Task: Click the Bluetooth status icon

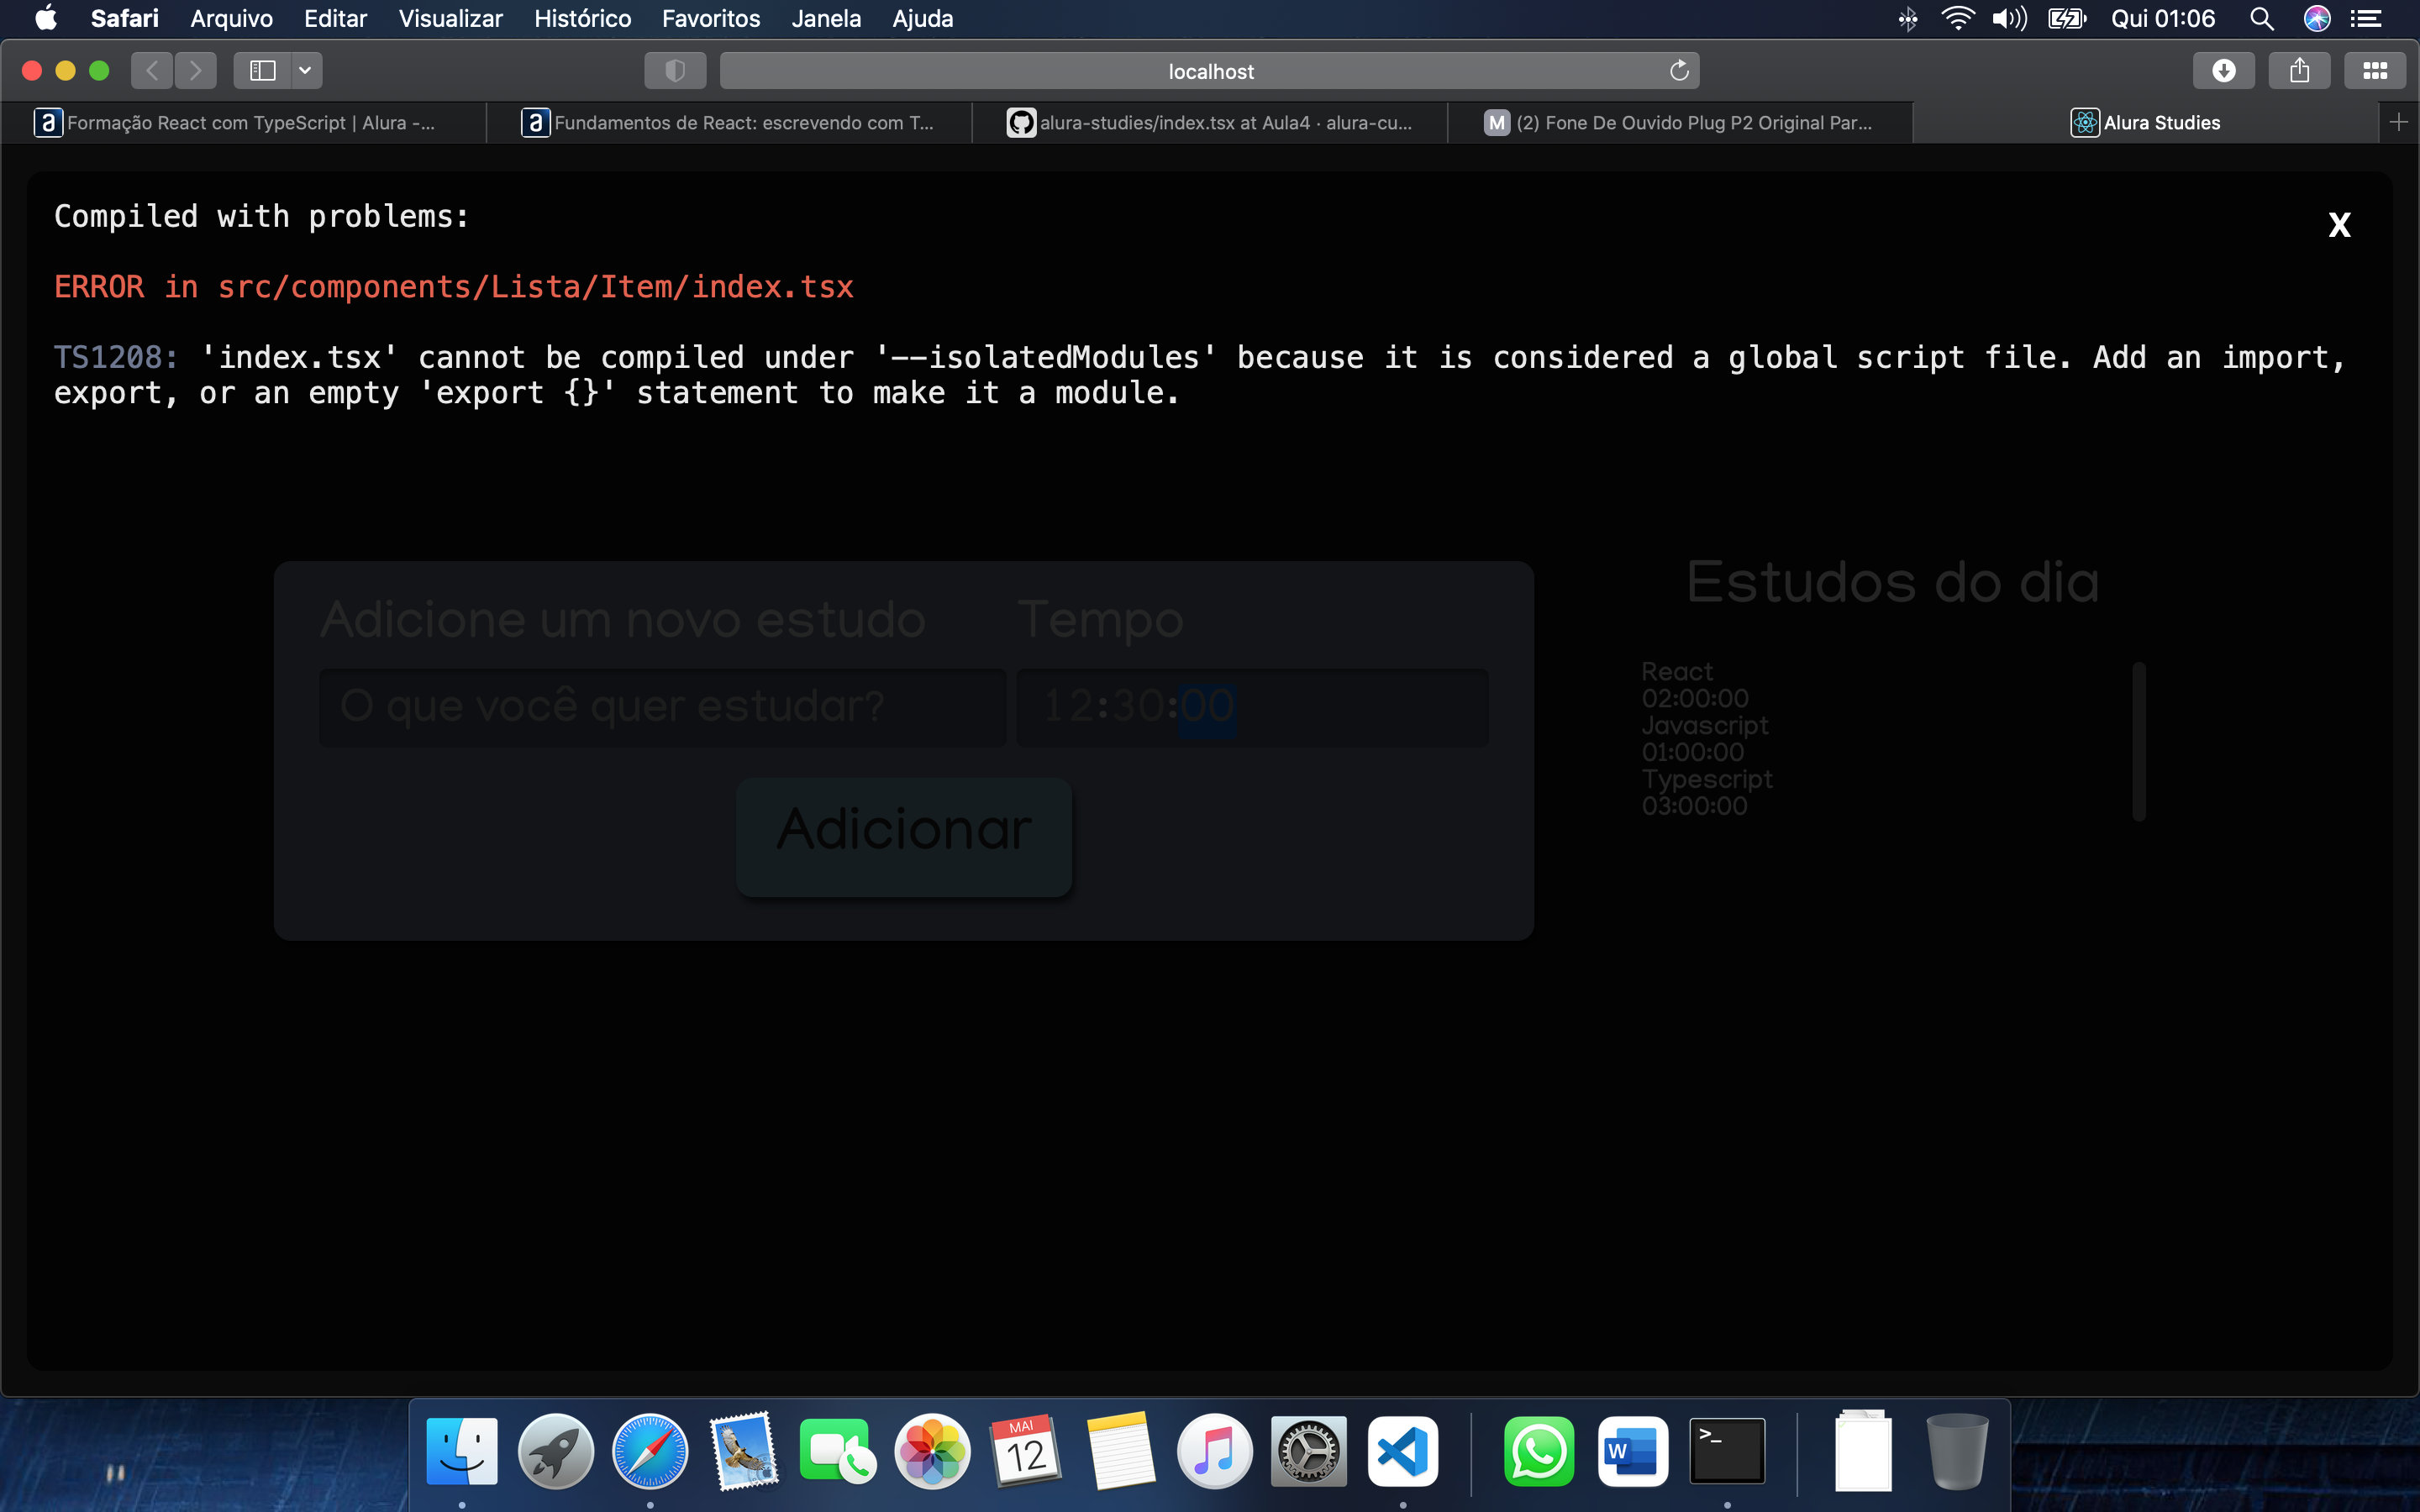Action: pyautogui.click(x=1907, y=18)
